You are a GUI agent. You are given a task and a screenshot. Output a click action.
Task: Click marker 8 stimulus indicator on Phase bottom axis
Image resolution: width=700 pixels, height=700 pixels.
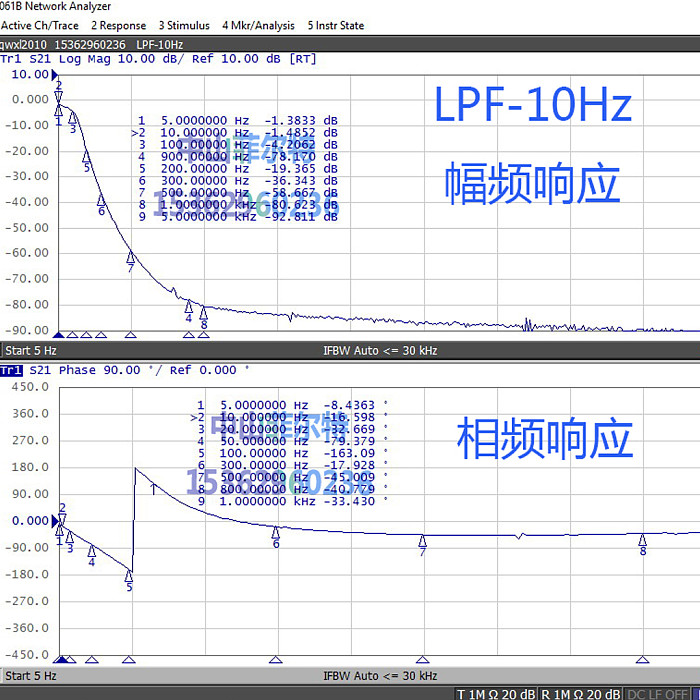642,659
